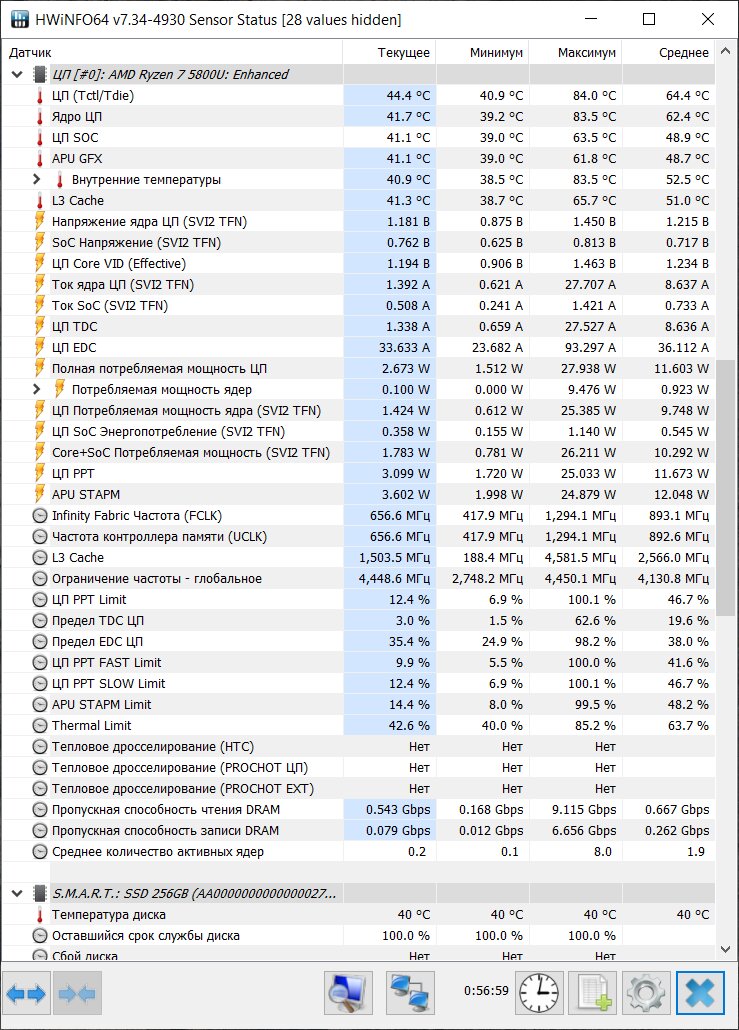Screen dimensions: 739x1030
Task: Select the Тепловое дросселирование (PROCHOT ЦП) row
Action: click(359, 768)
